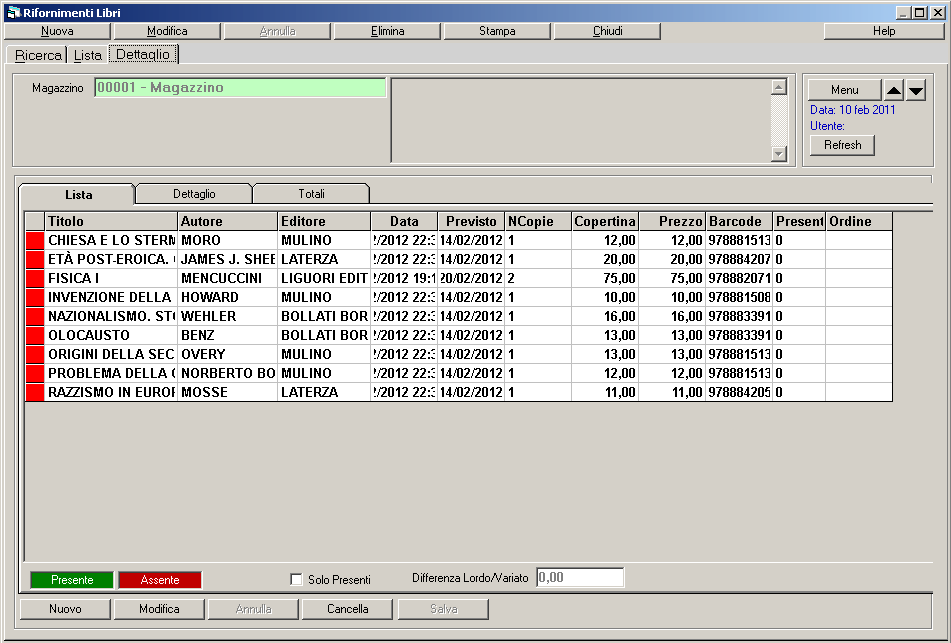
Task: Select the row ORIGINI DELLA SEC
Action: tap(459, 354)
